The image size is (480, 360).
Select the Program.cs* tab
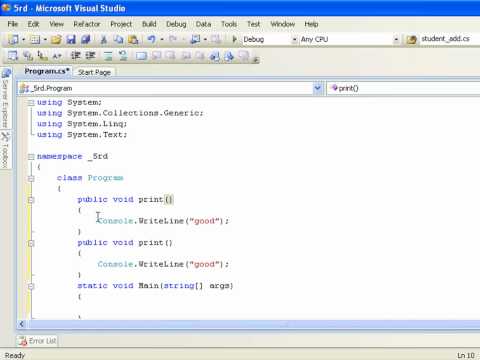pyautogui.click(x=47, y=71)
